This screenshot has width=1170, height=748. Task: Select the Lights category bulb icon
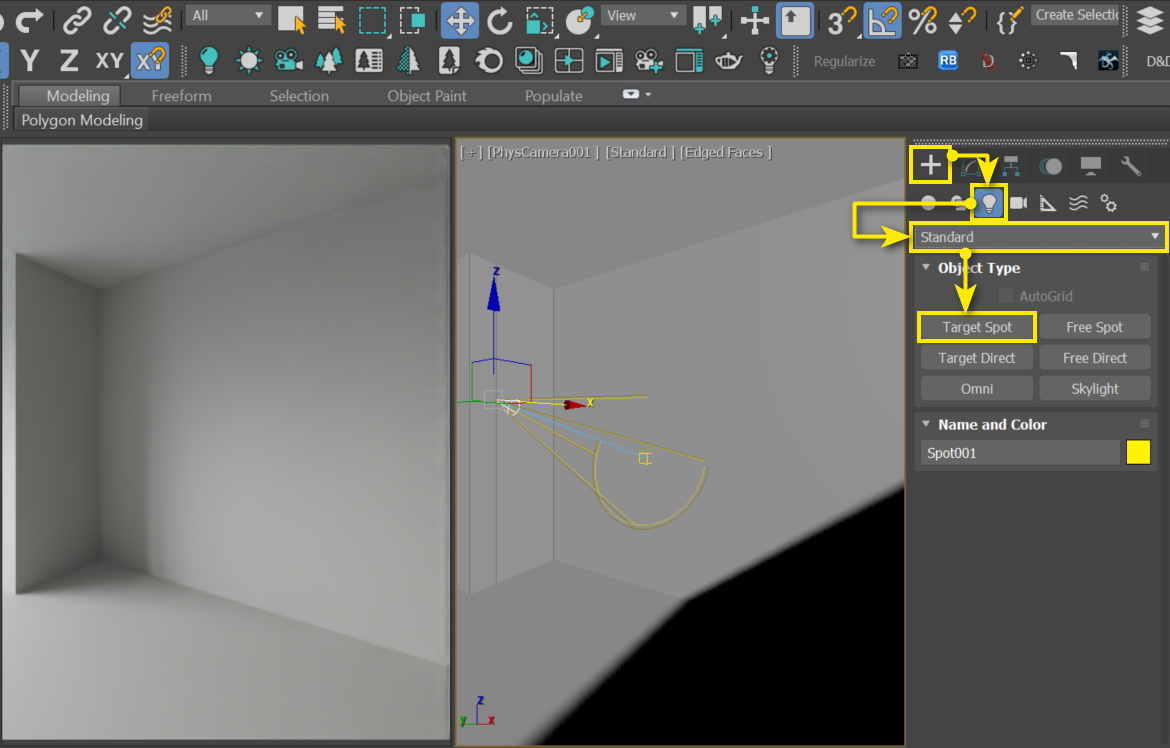pyautogui.click(x=989, y=203)
